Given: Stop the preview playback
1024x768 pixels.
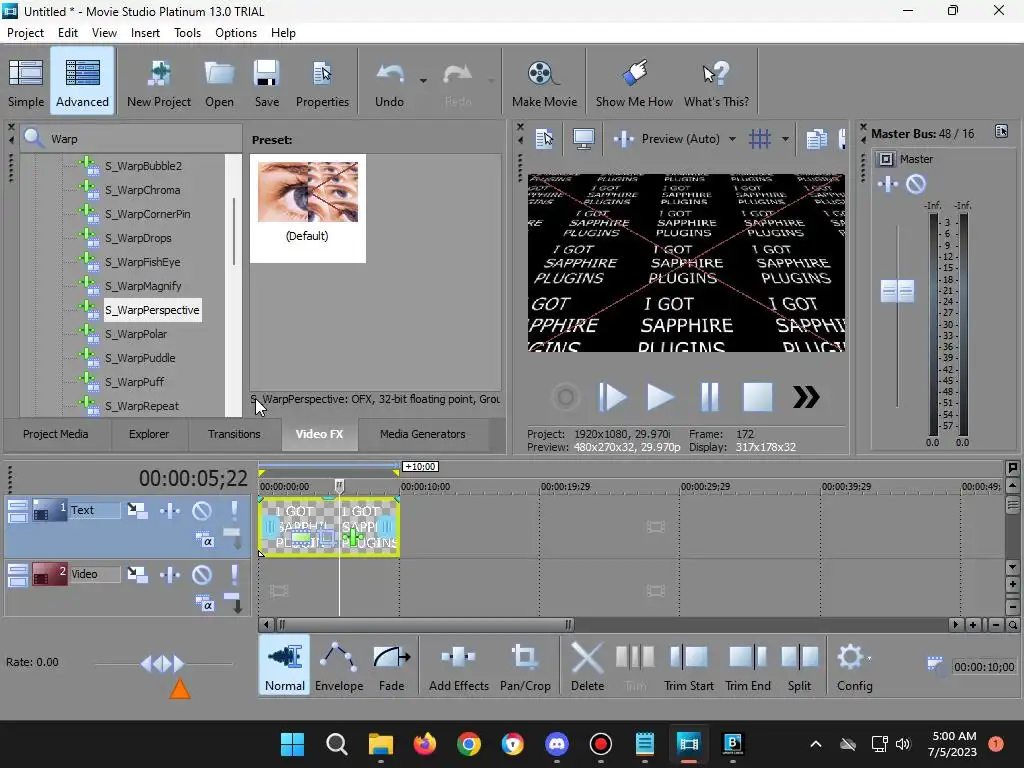Looking at the screenshot, I should pos(758,397).
